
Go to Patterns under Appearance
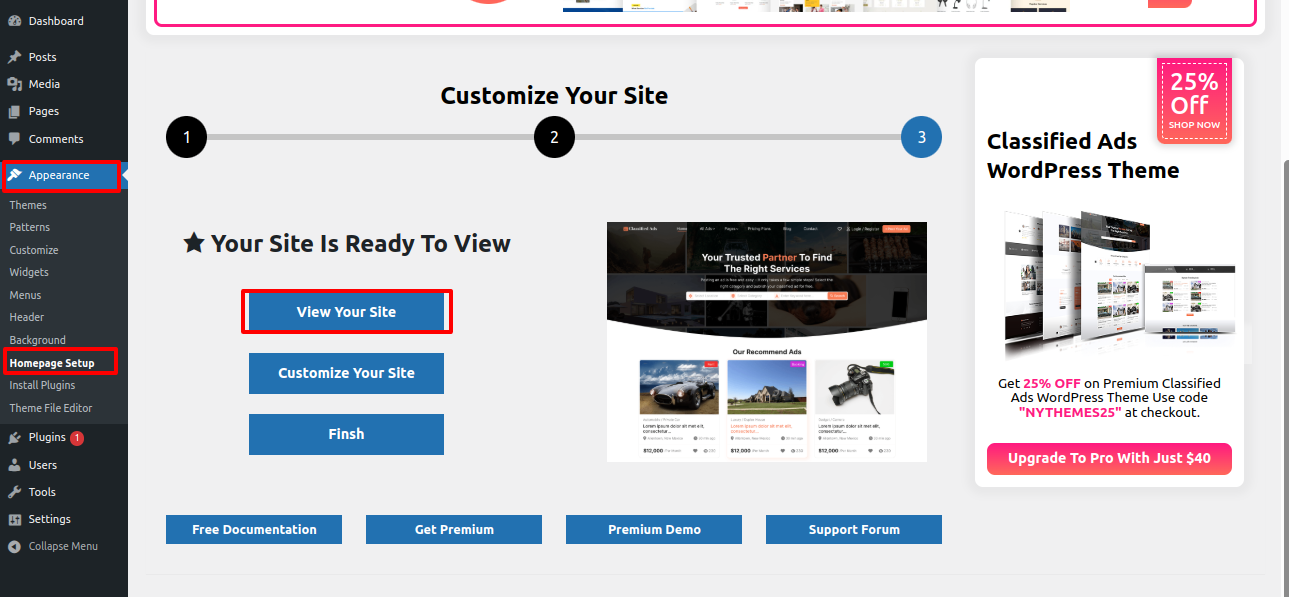coord(29,227)
